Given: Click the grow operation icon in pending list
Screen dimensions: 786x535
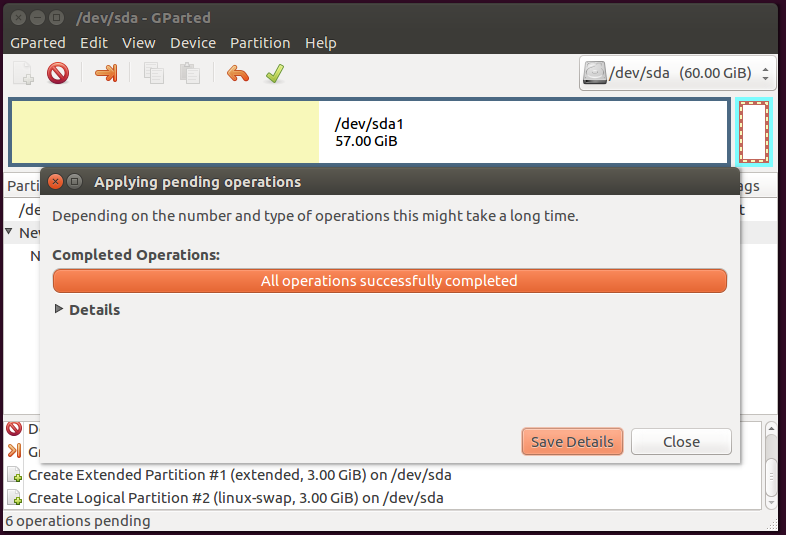Looking at the screenshot, I should tap(14, 451).
